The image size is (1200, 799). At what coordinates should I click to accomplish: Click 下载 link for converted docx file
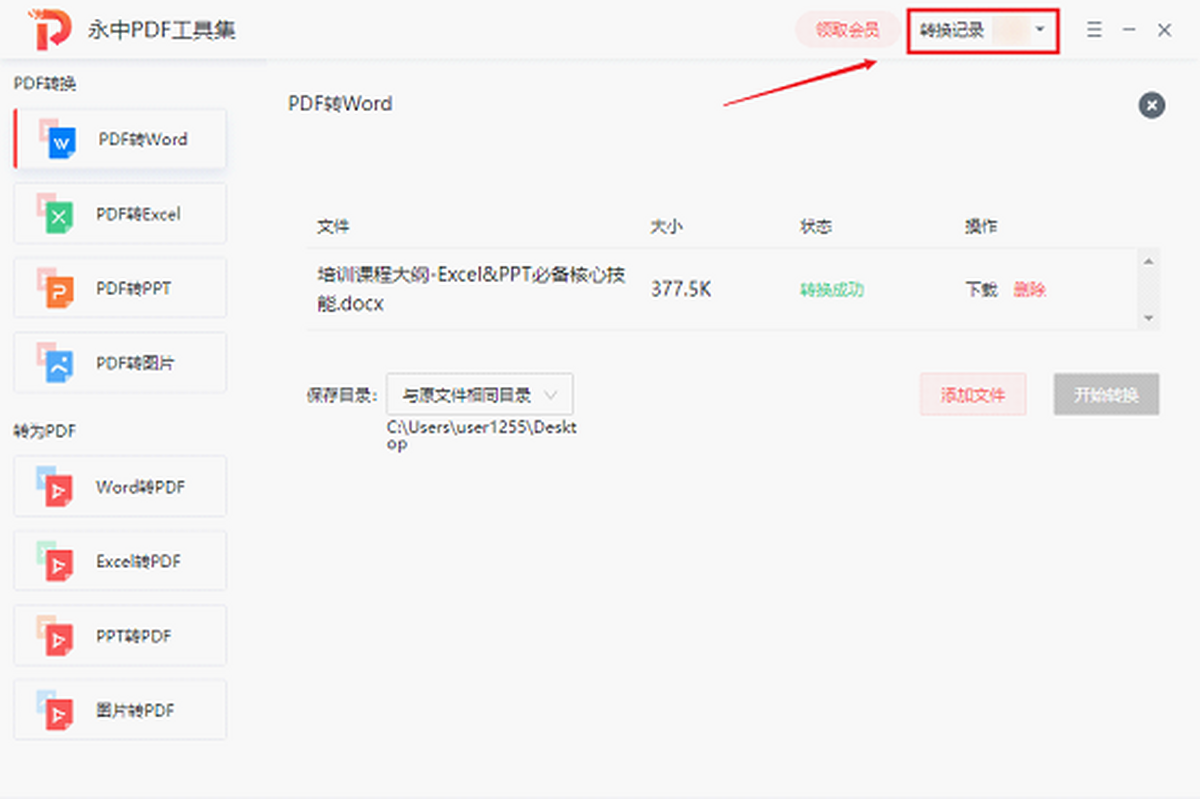[980, 290]
